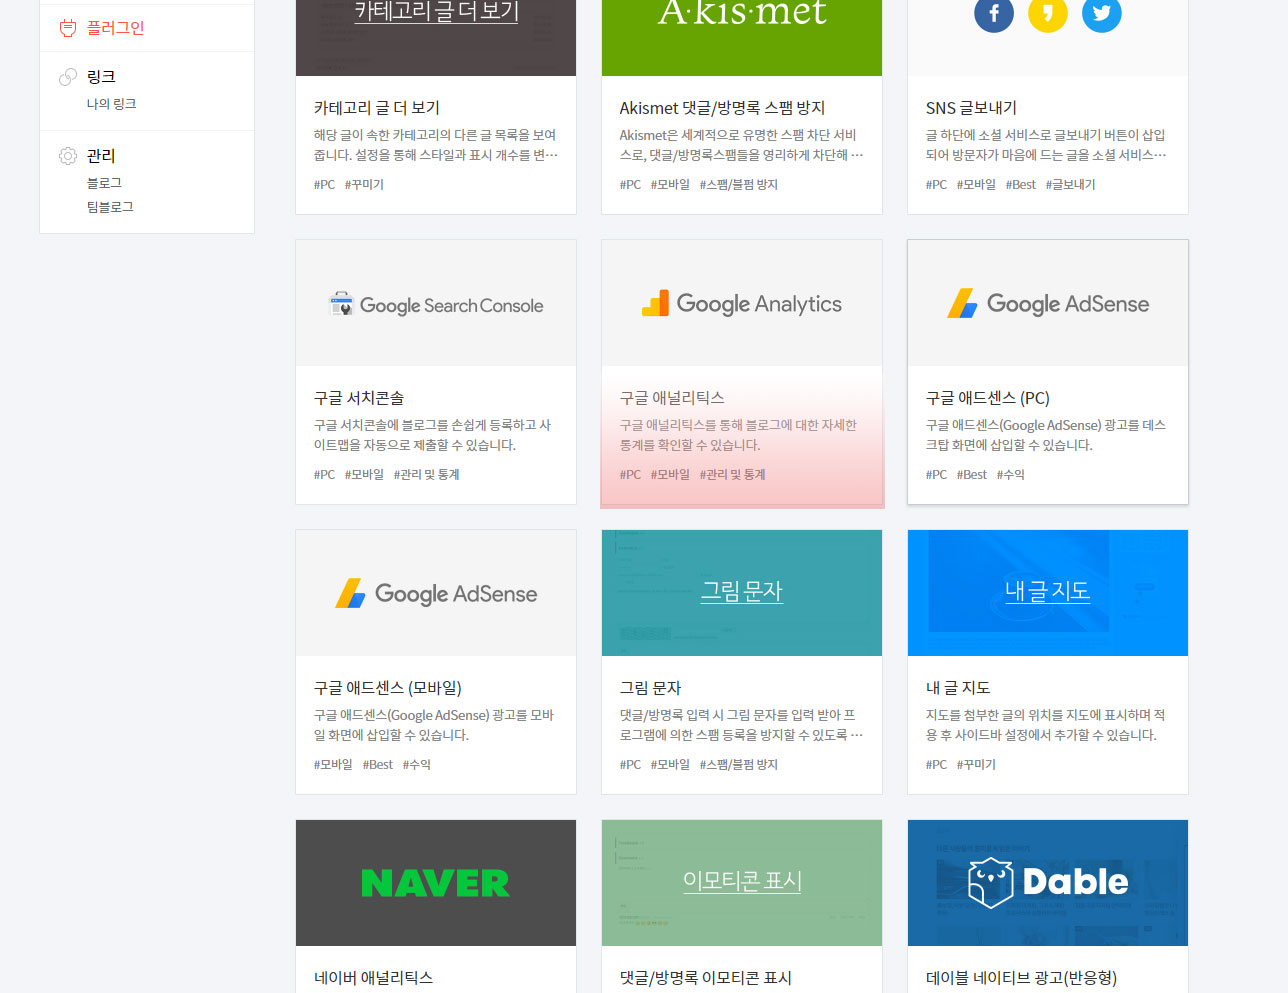The width and height of the screenshot is (1288, 993).
Task: Select the 네이버 애널리틱스 title
Action: coord(374,978)
